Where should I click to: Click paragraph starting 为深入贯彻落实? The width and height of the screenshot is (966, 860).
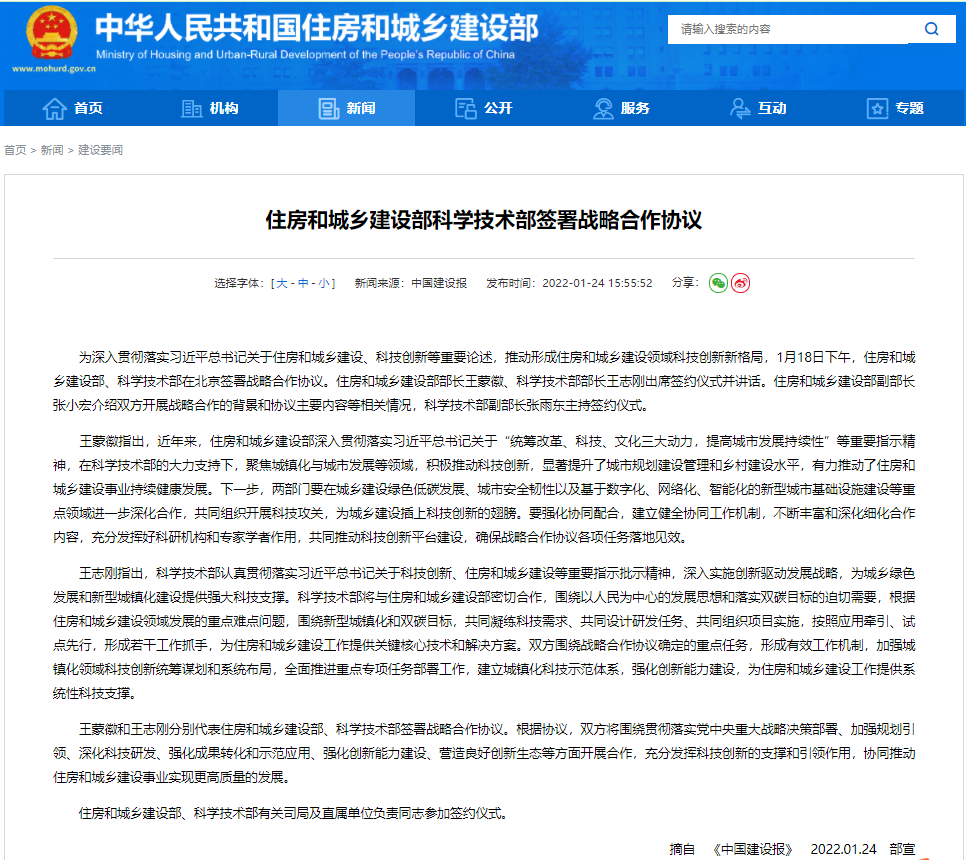pyautogui.click(x=484, y=381)
